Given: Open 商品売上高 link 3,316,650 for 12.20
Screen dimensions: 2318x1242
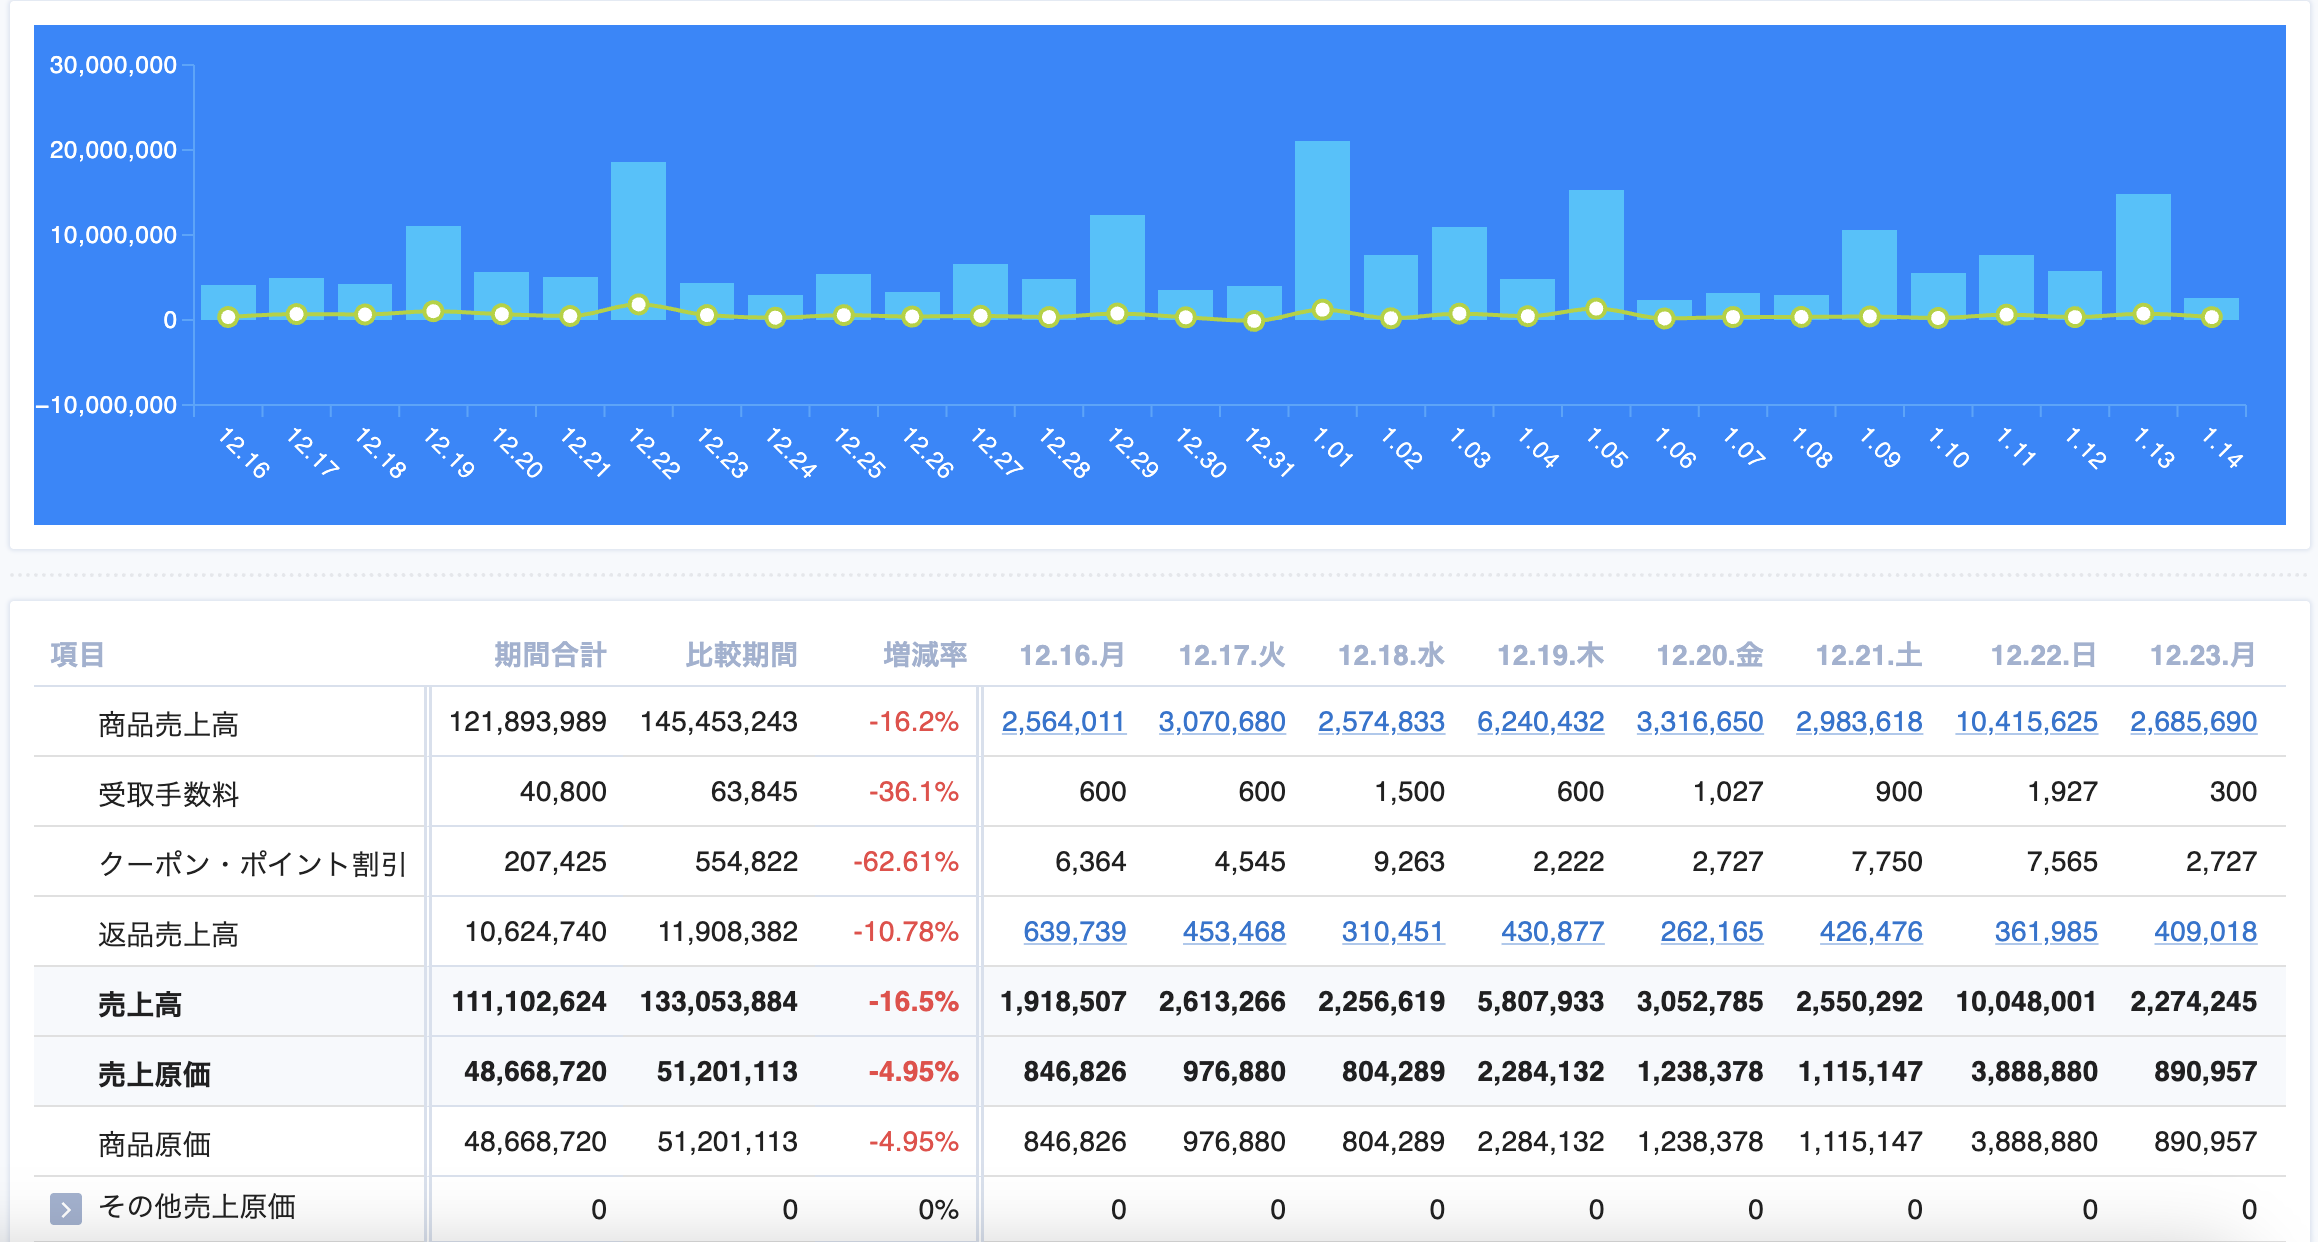Looking at the screenshot, I should [1700, 722].
